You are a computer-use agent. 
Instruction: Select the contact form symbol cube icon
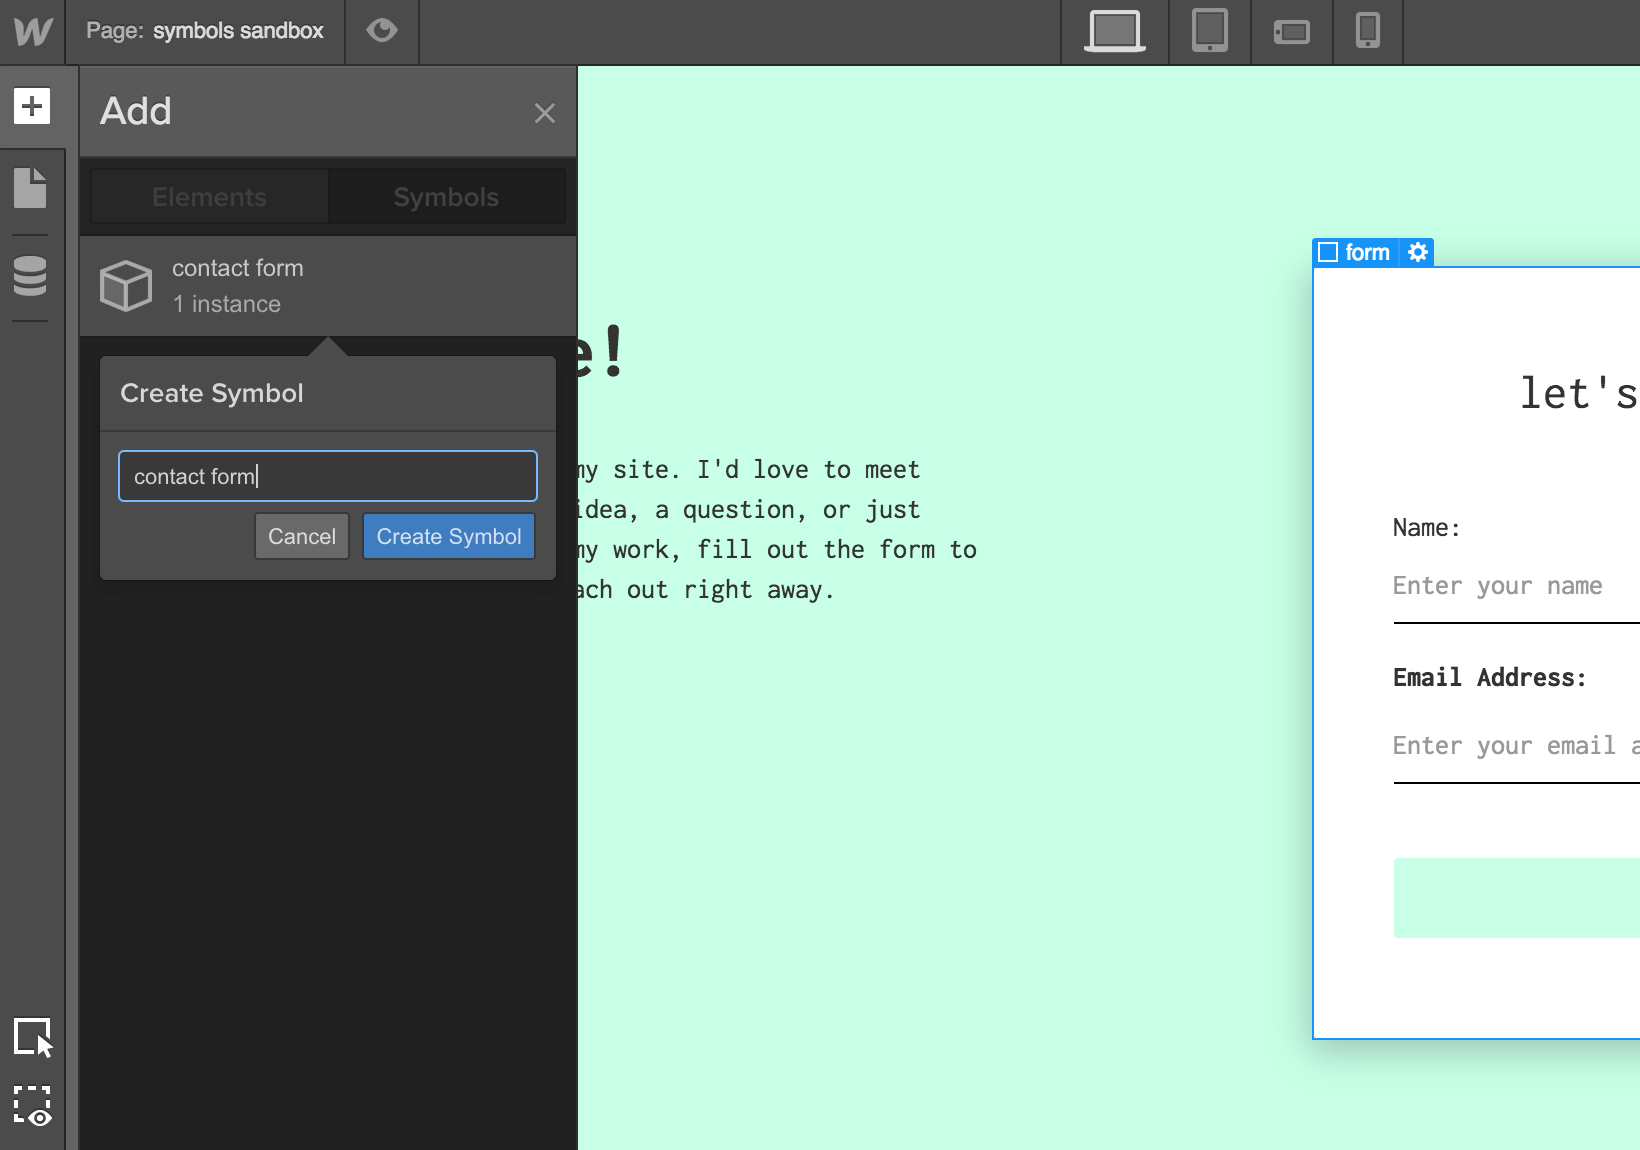[x=126, y=286]
